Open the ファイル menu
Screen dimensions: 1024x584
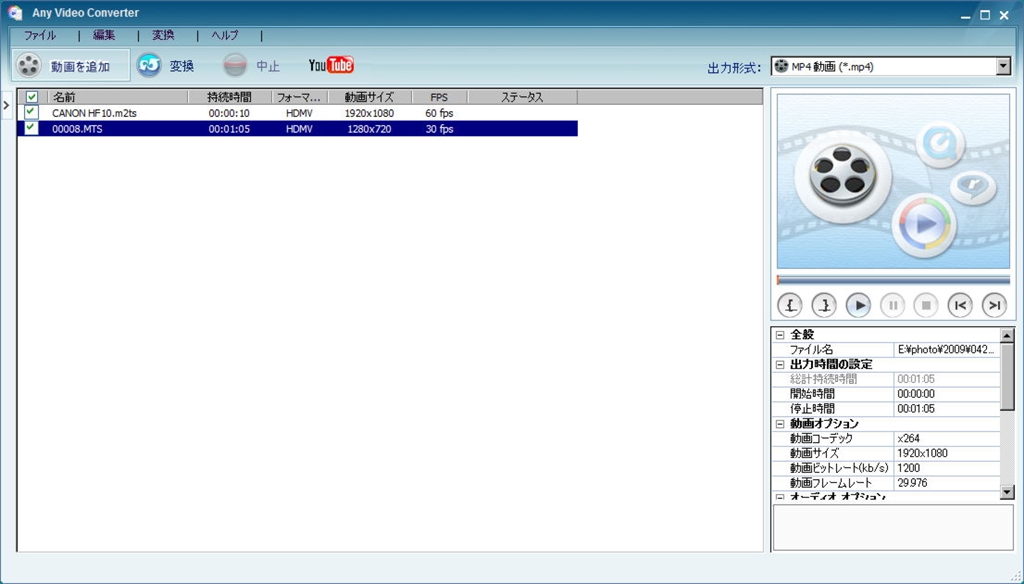40,35
